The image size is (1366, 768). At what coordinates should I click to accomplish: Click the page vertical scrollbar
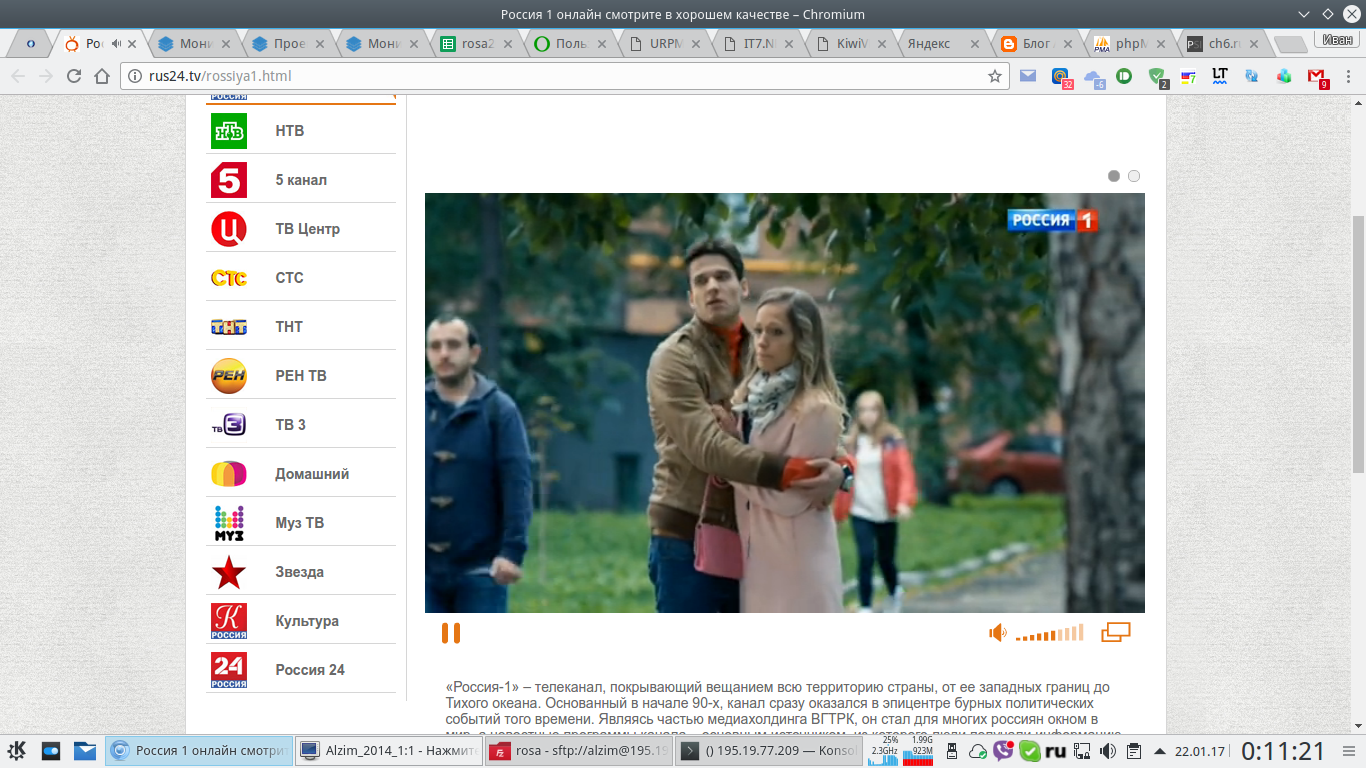point(1357,343)
